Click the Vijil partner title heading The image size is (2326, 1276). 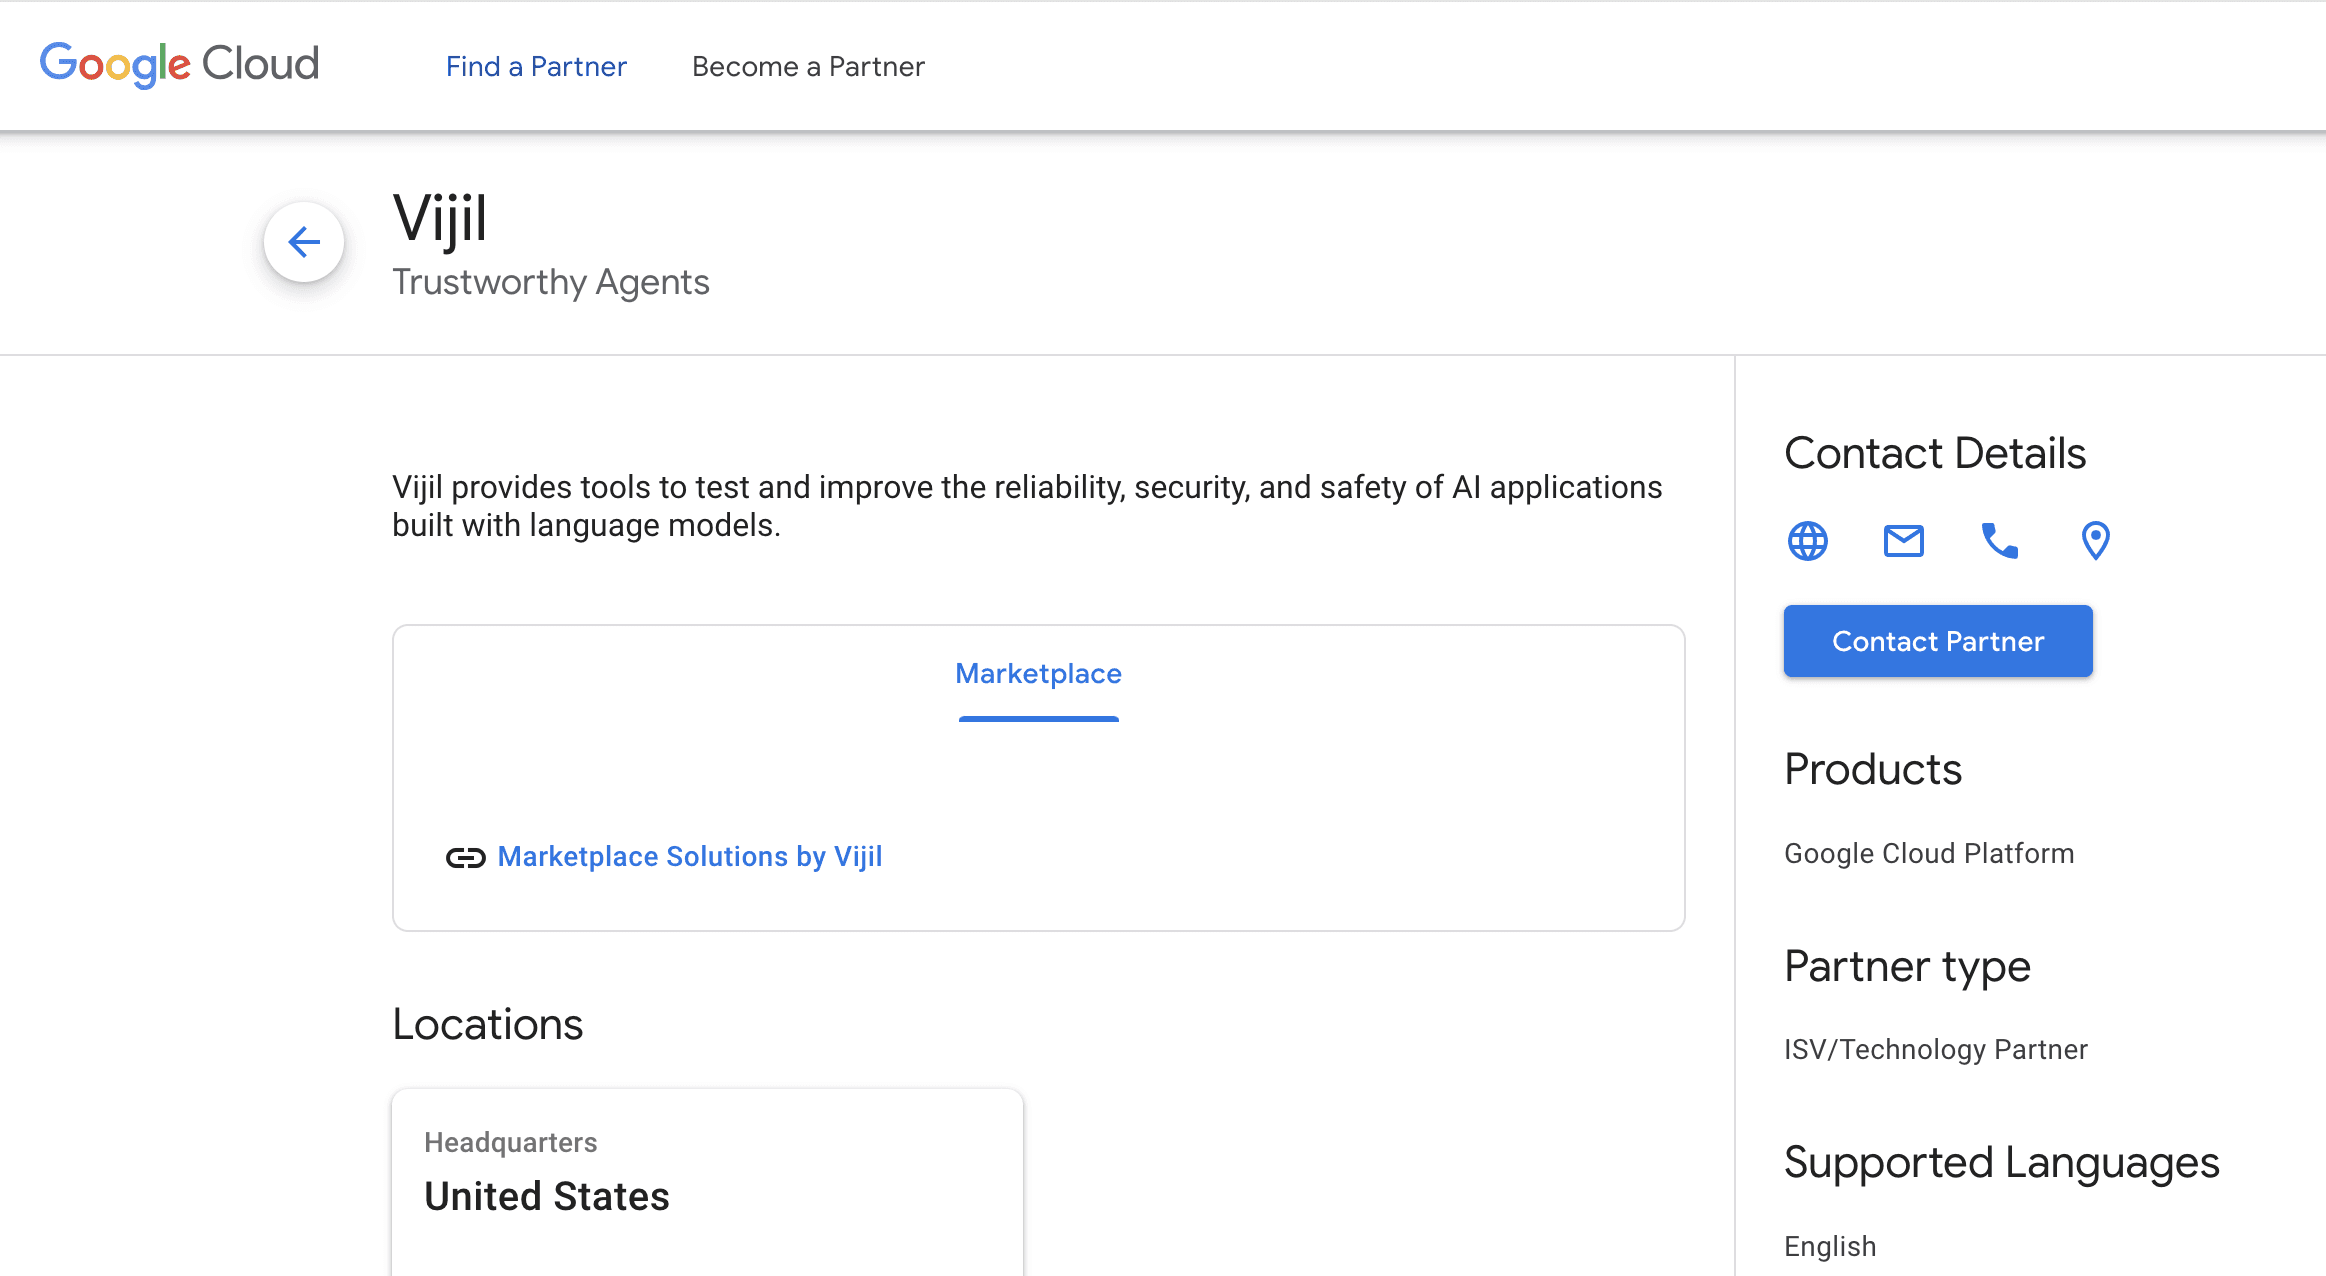tap(440, 218)
